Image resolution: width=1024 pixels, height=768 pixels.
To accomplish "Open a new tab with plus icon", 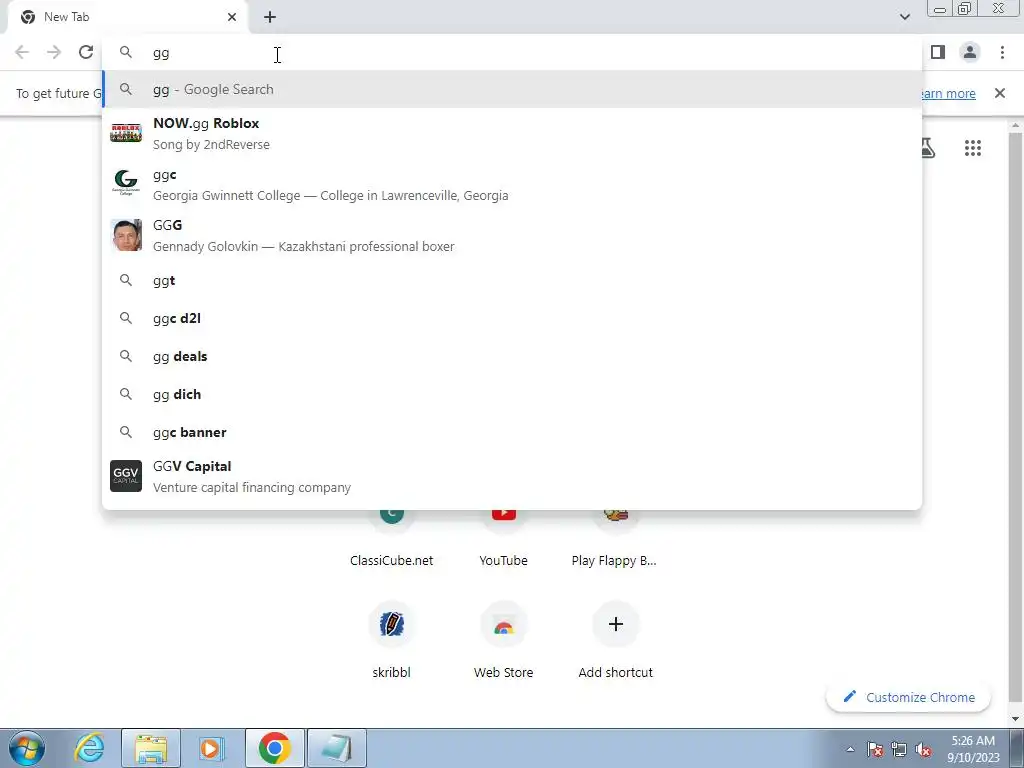I will pos(270,17).
